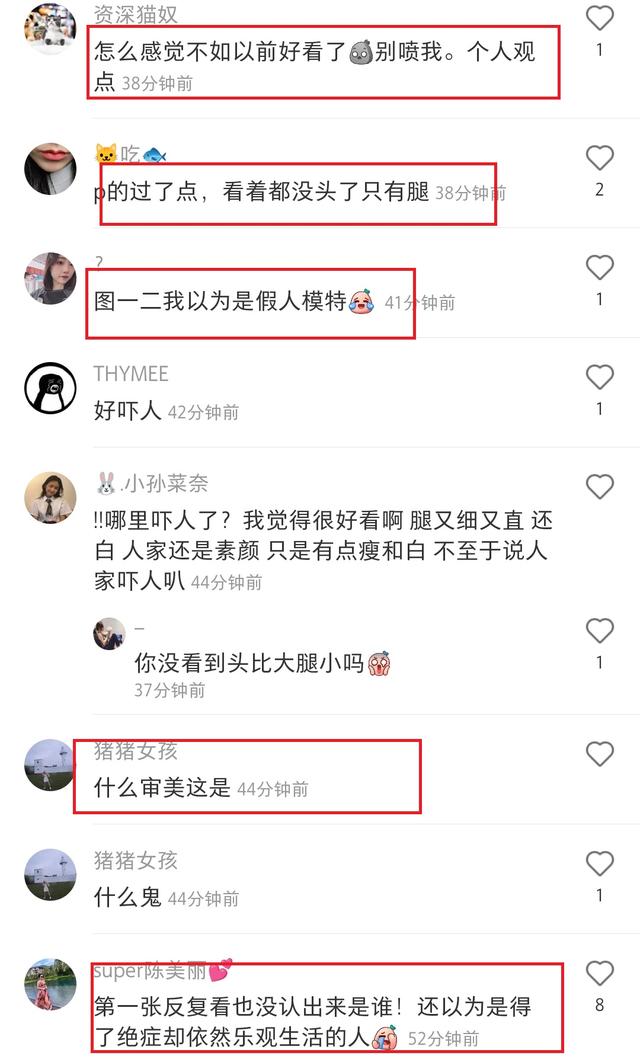This screenshot has width=640, height=1059.
Task: Open THYMEE's penguin avatar
Action: [51, 388]
